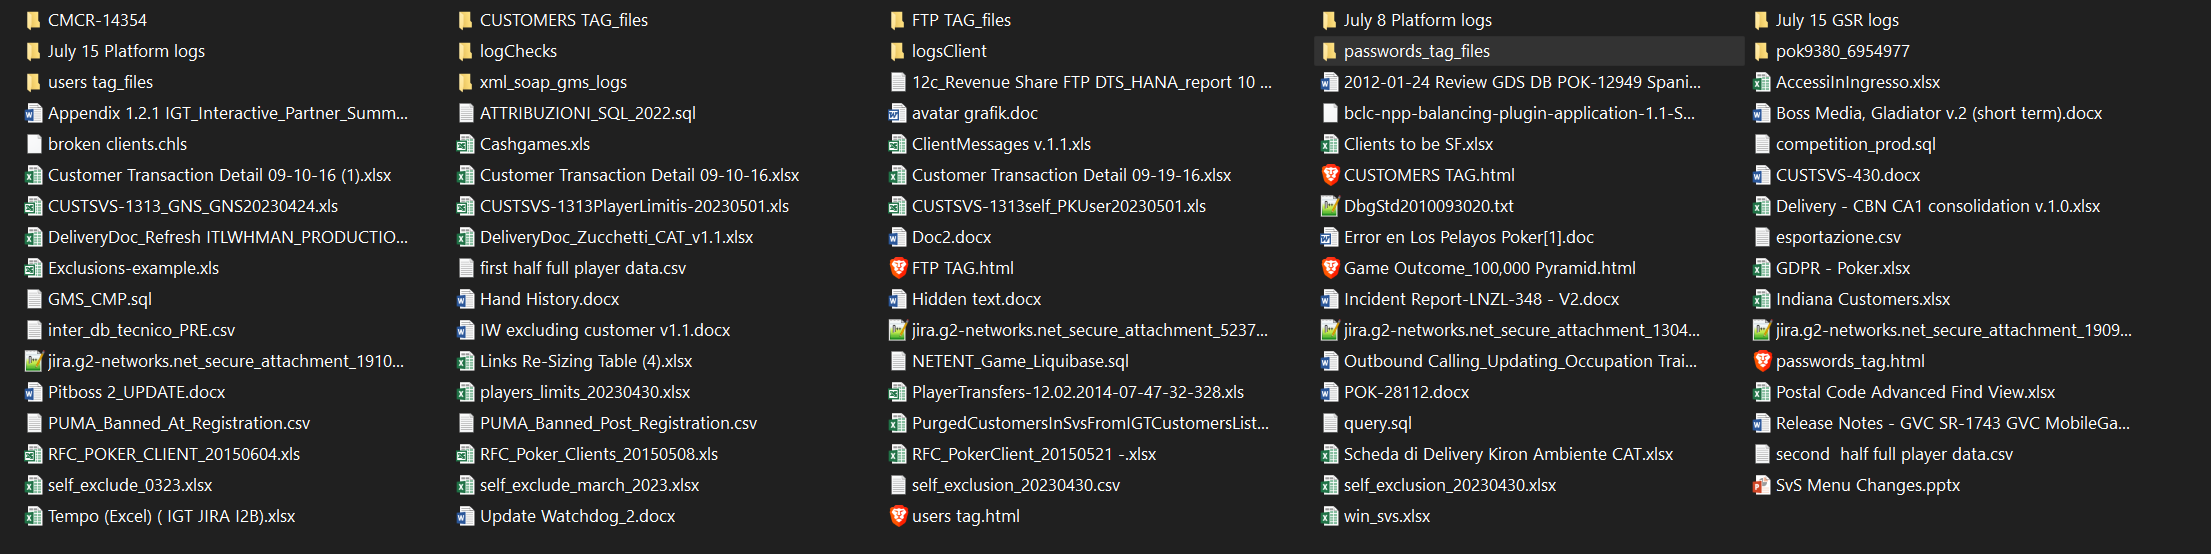Click the folder icon of logChecks
The image size is (2211, 554).
click(465, 51)
